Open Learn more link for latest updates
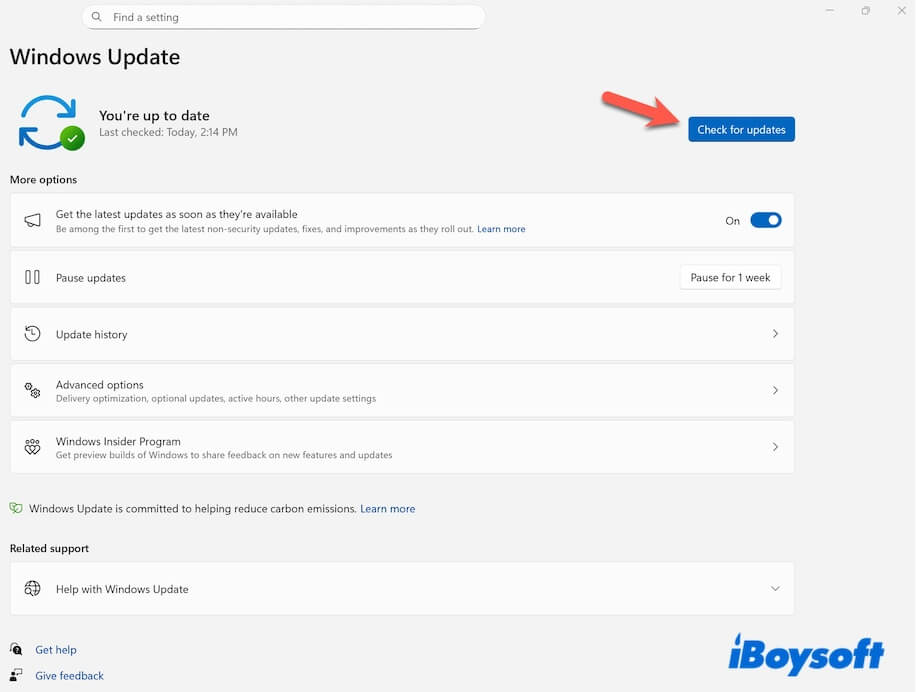 pos(501,229)
